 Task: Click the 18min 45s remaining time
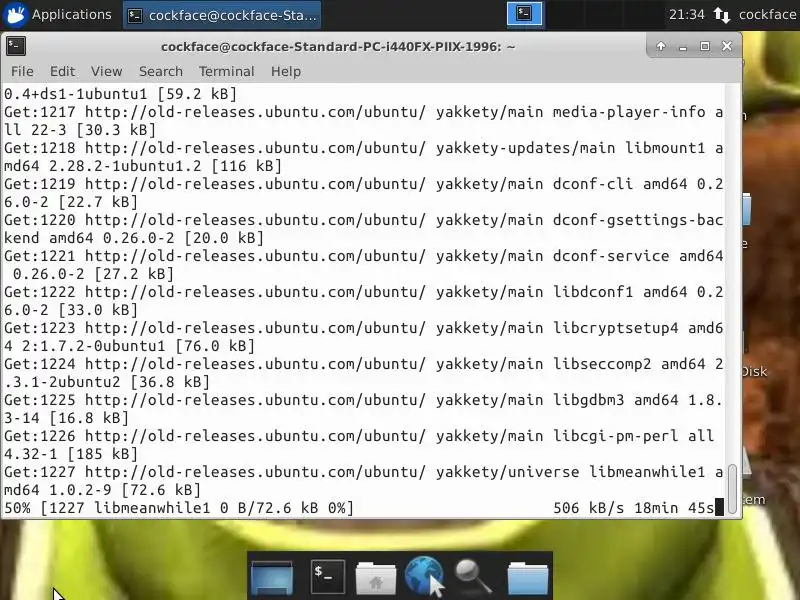point(674,508)
